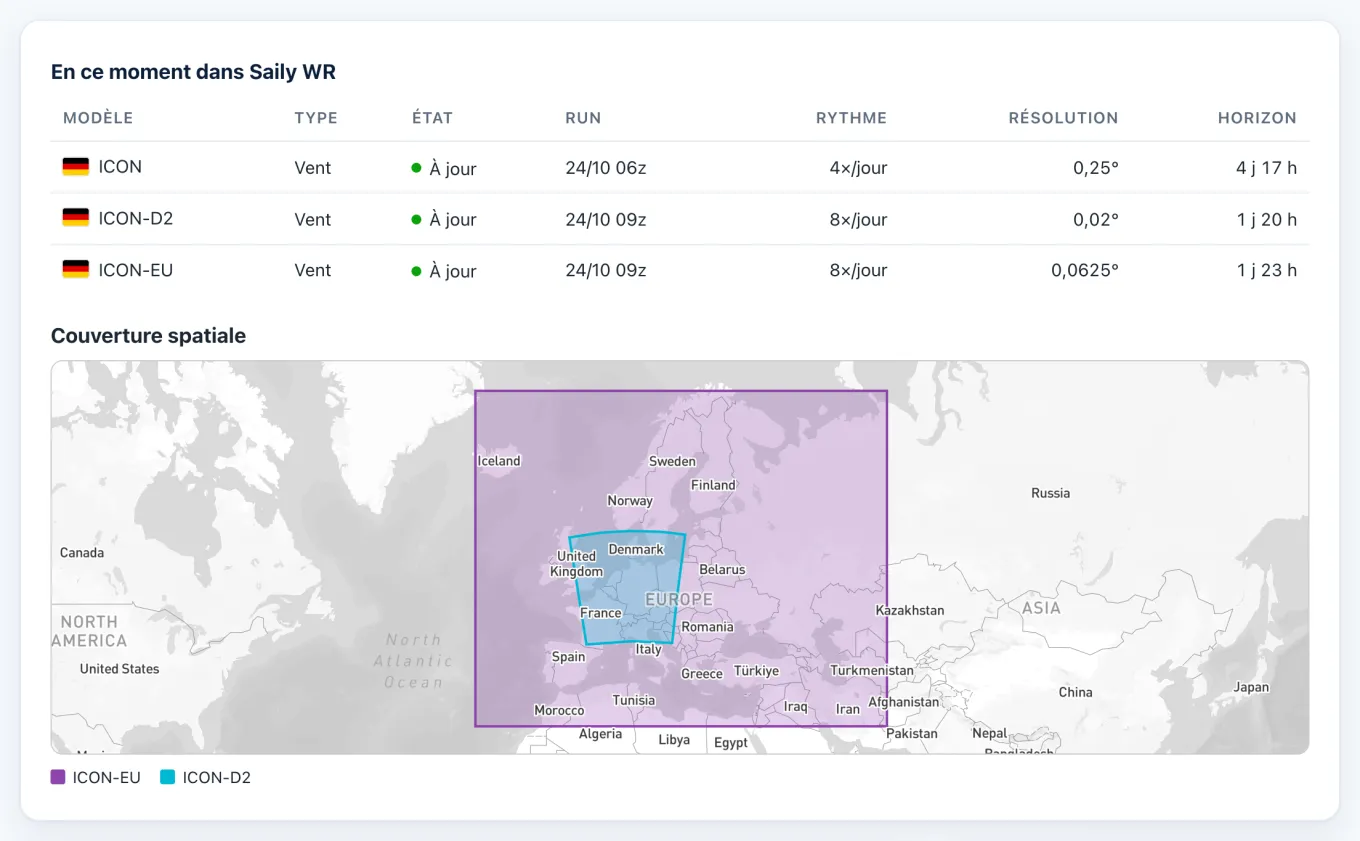Click the France label on the map
Viewport: 1360px width, 841px height.
pyautogui.click(x=601, y=613)
